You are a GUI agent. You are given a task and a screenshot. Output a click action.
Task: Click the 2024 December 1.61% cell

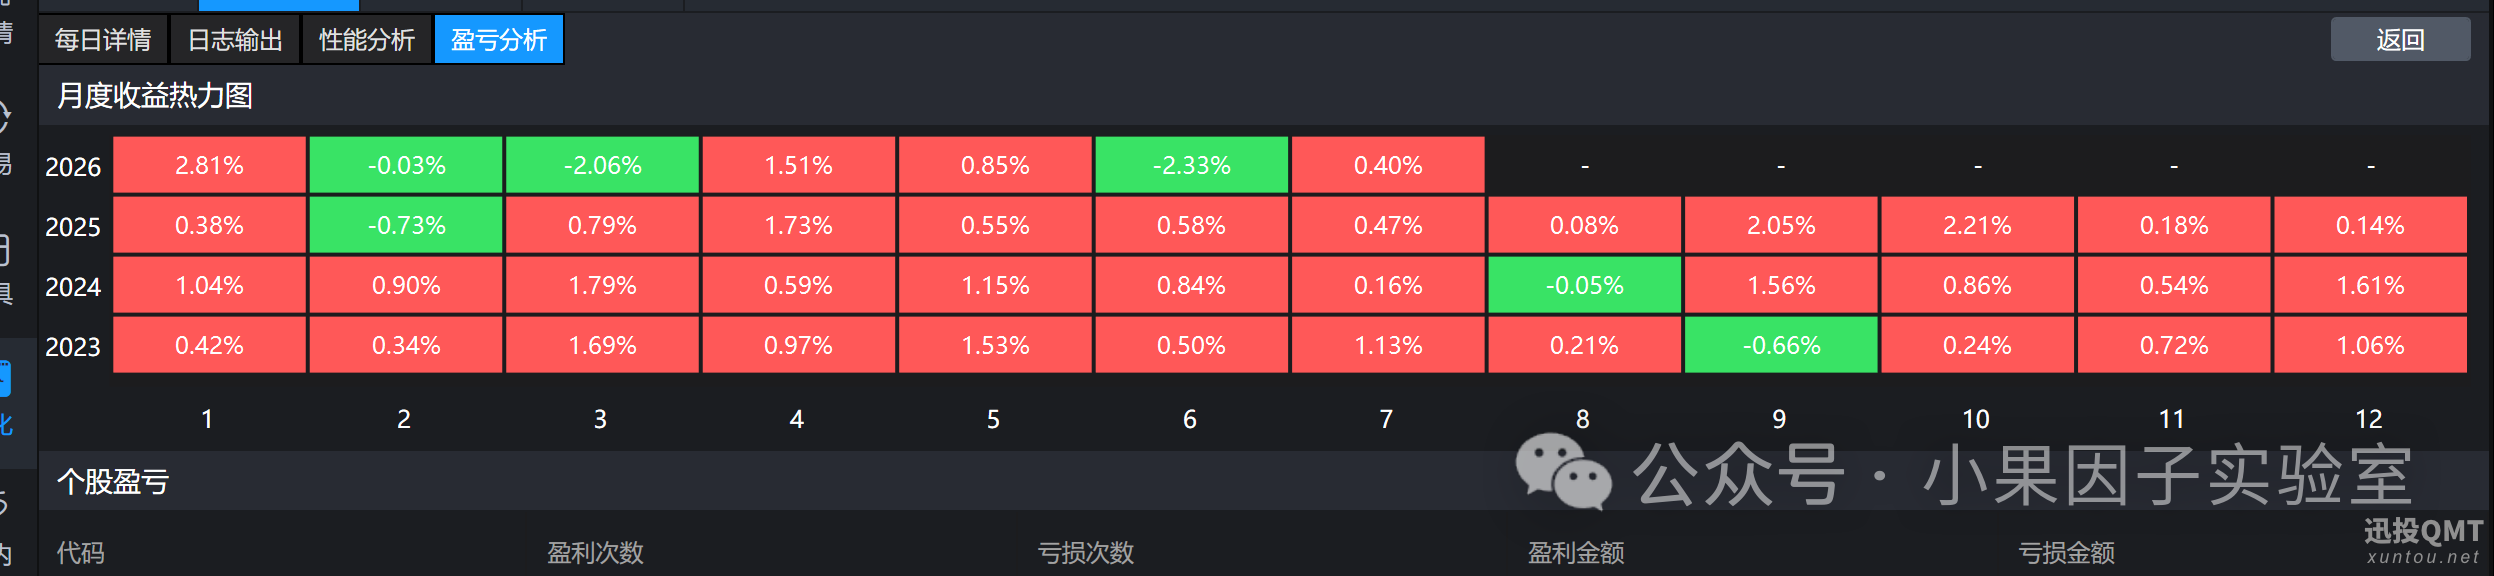click(x=2370, y=285)
